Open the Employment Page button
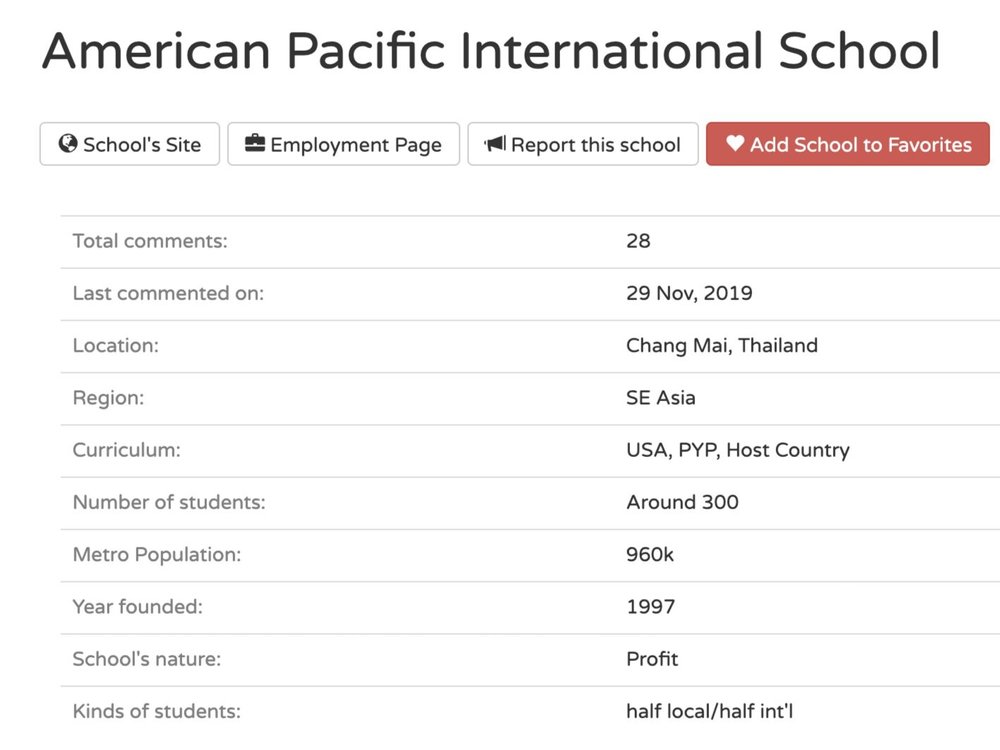 tap(343, 144)
